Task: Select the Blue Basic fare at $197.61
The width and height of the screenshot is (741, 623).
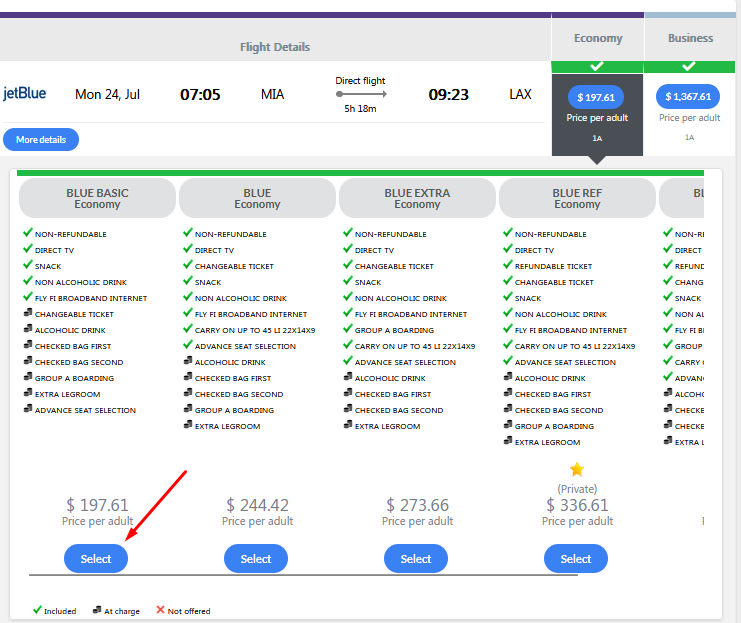Action: (x=96, y=559)
